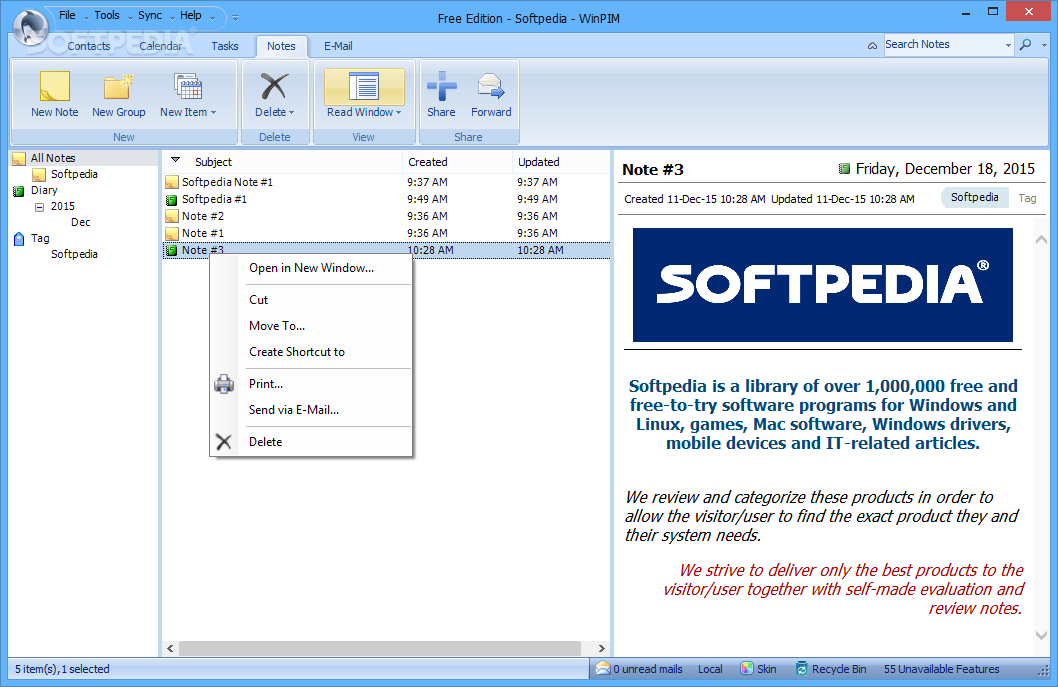
Task: Open the sort triangle in the list header
Action: pos(175,161)
